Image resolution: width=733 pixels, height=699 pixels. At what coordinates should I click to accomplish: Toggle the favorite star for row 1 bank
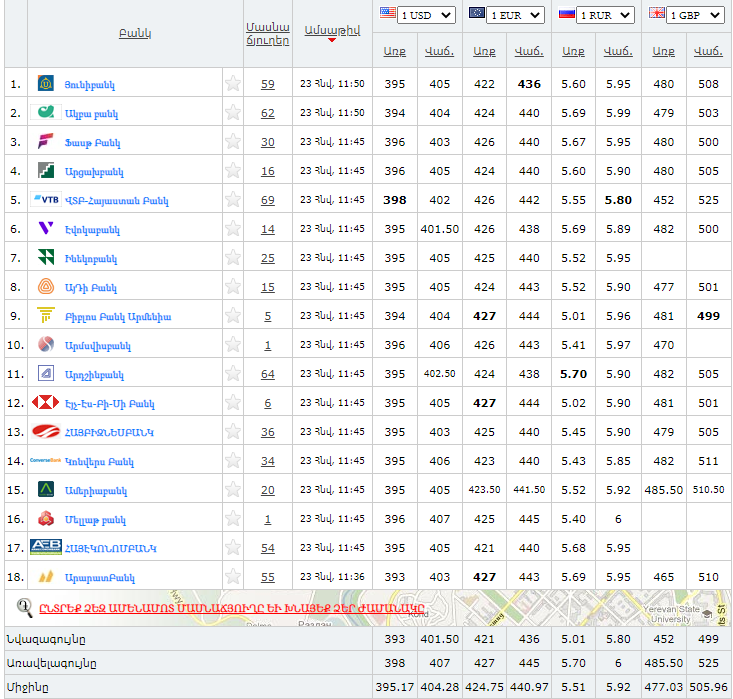tap(233, 84)
